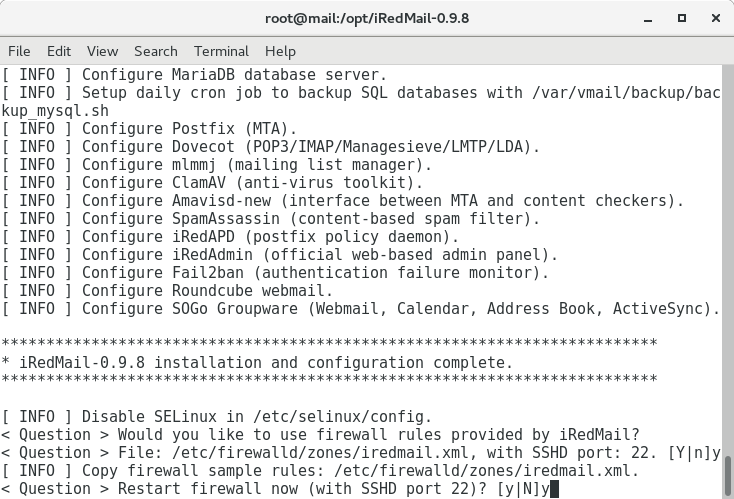Click the terminal cursor block at the prompt
Image resolution: width=734 pixels, height=499 pixels.
[x=554, y=489]
